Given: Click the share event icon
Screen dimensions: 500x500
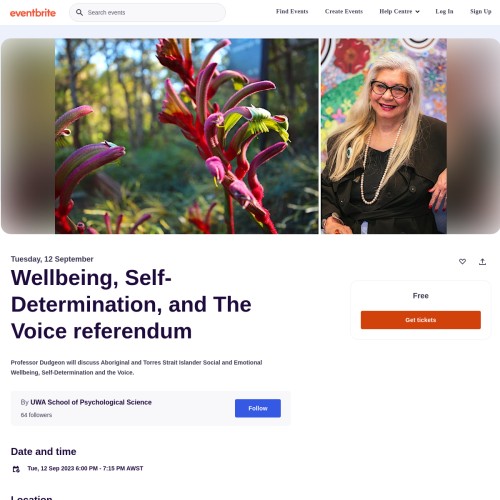Looking at the screenshot, I should (x=482, y=262).
